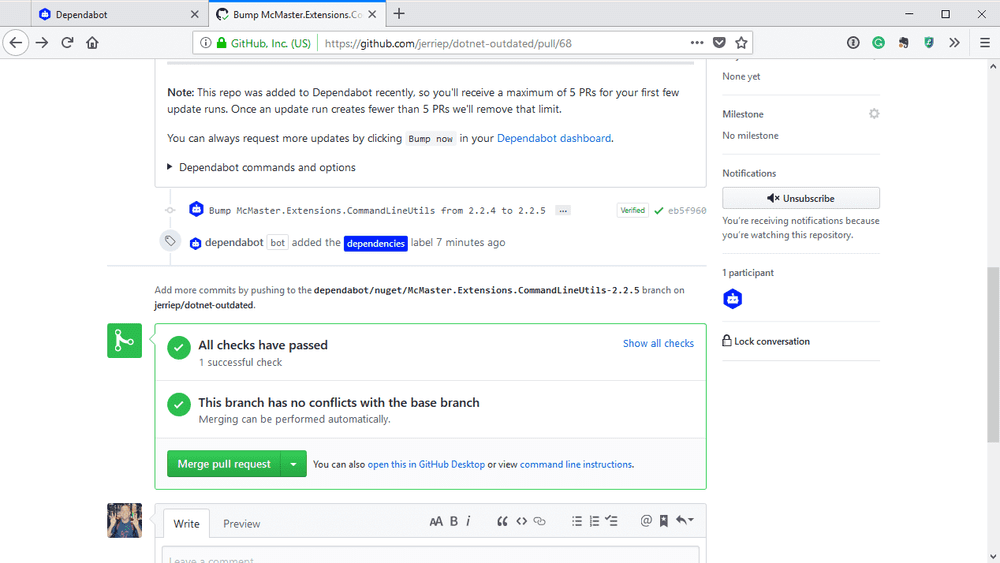Insert a quote block
The width and height of the screenshot is (1000, 563).
502,522
